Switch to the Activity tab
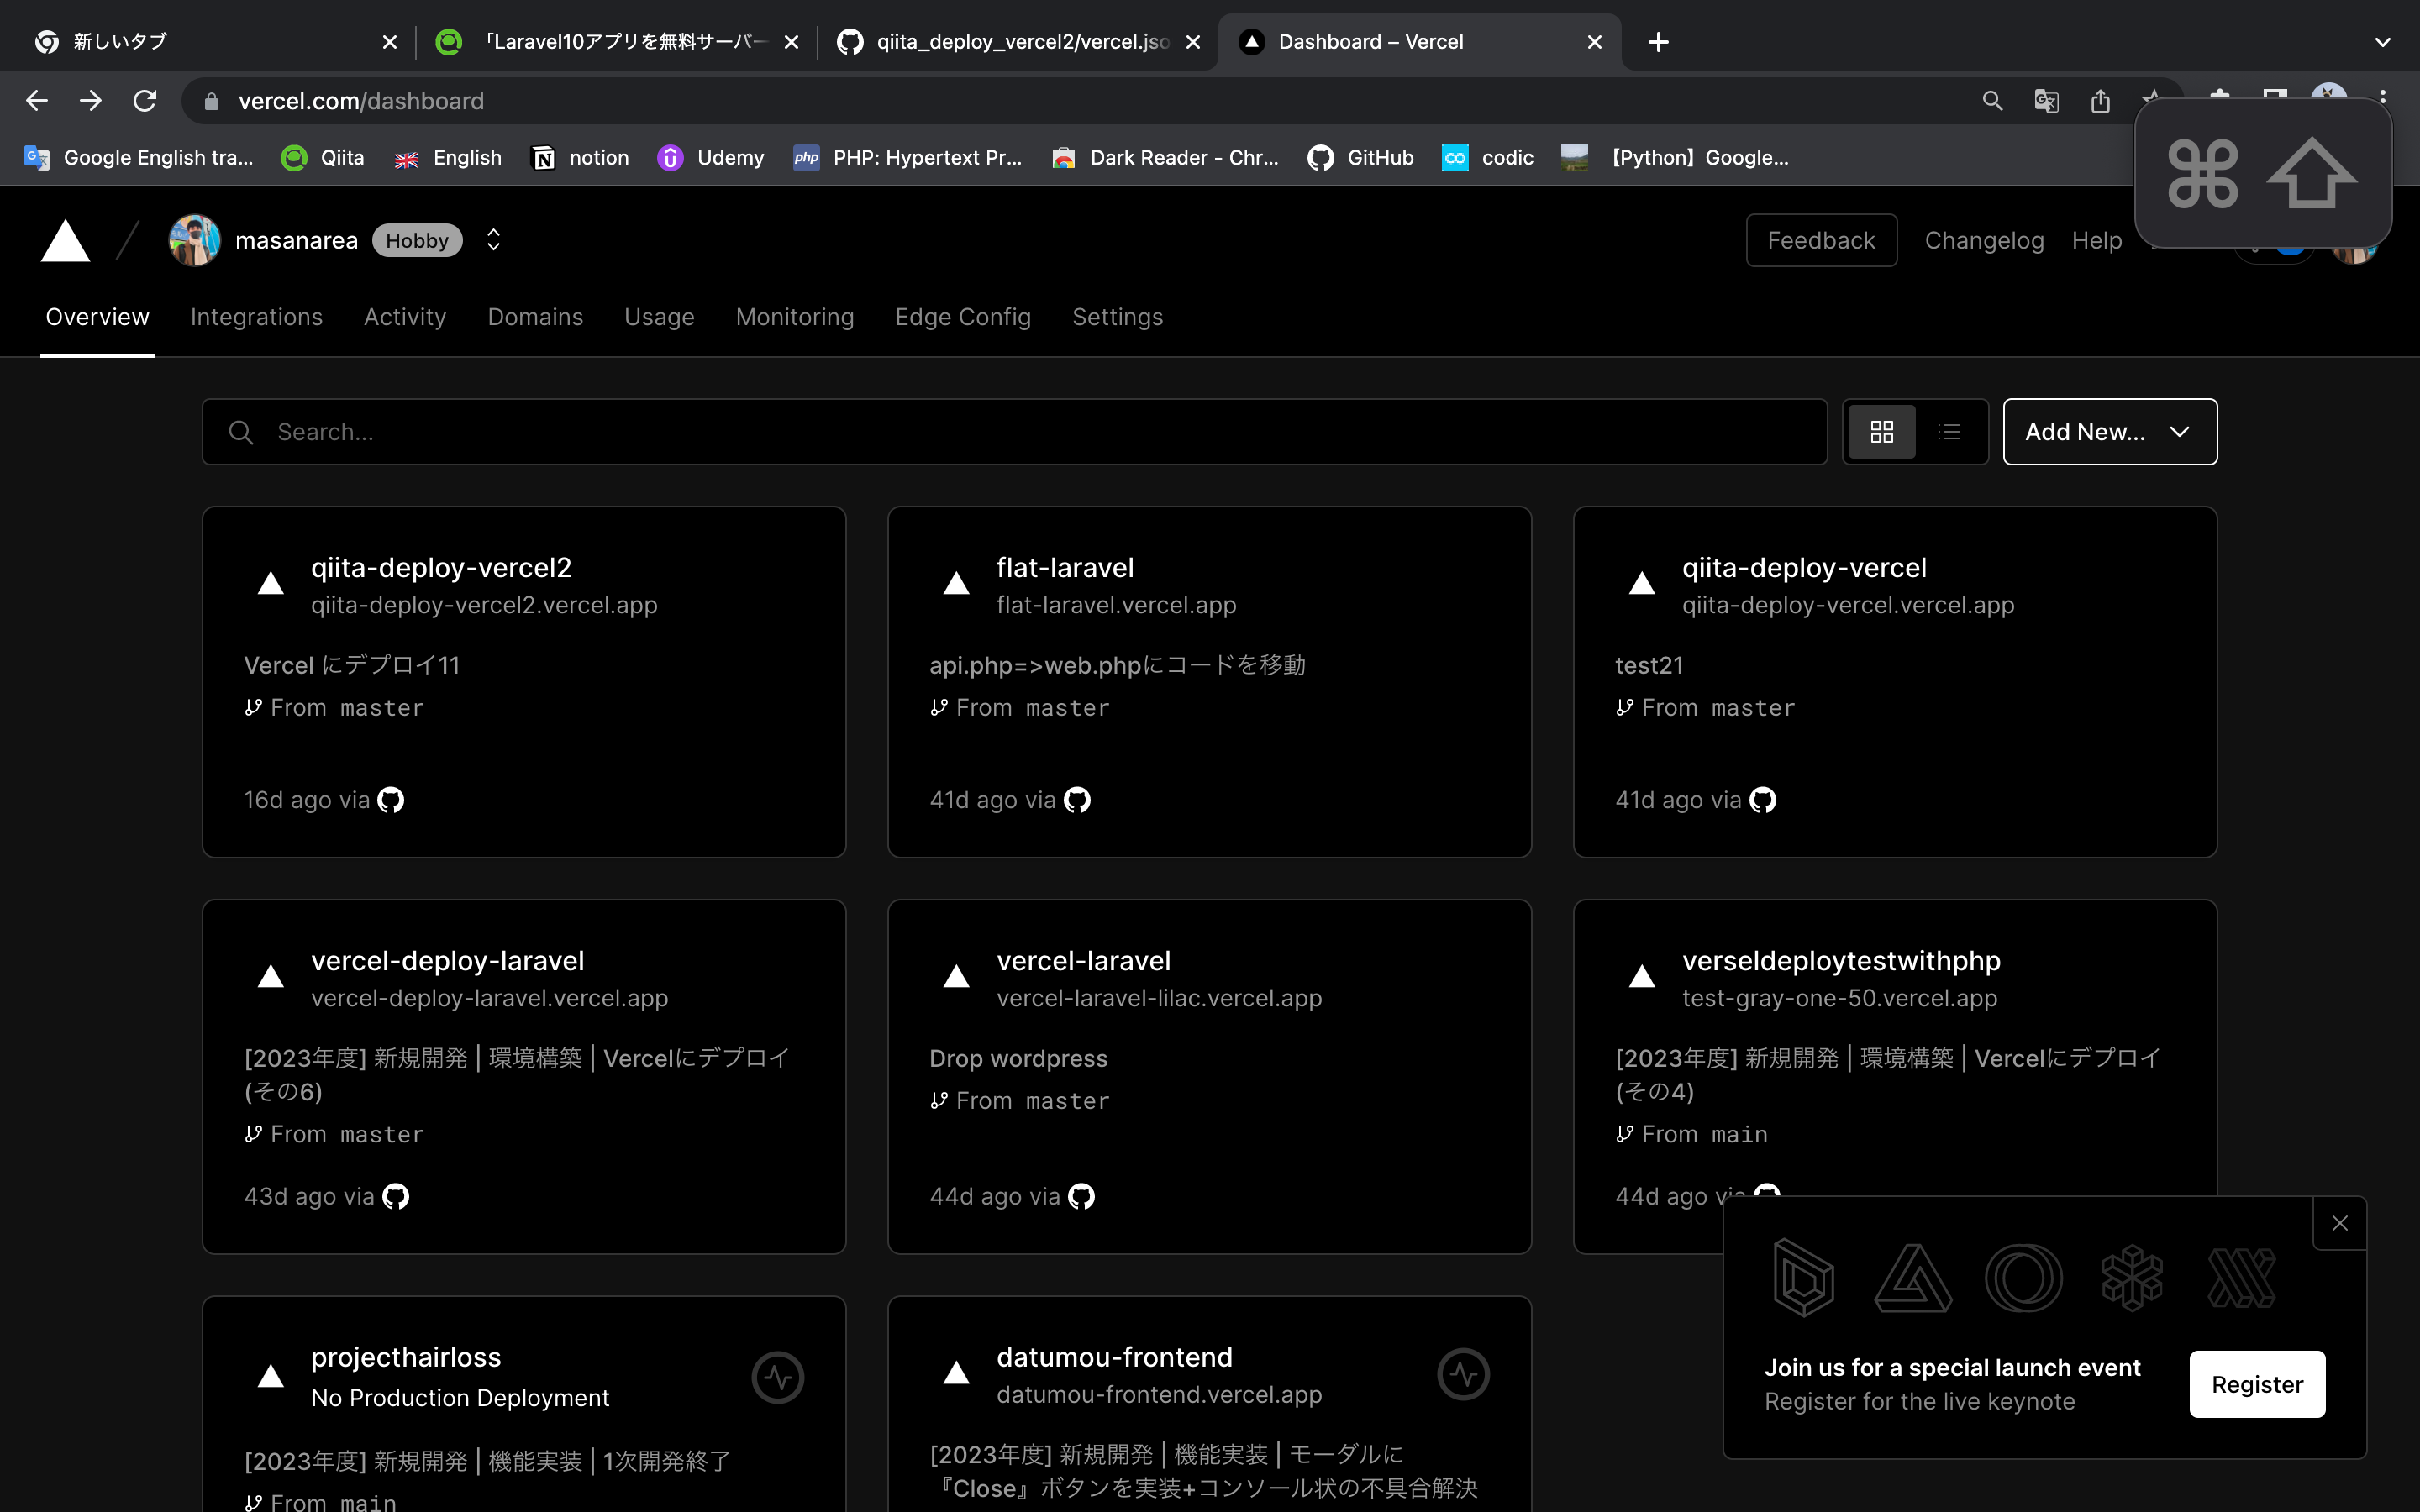2420x1512 pixels. tap(405, 317)
